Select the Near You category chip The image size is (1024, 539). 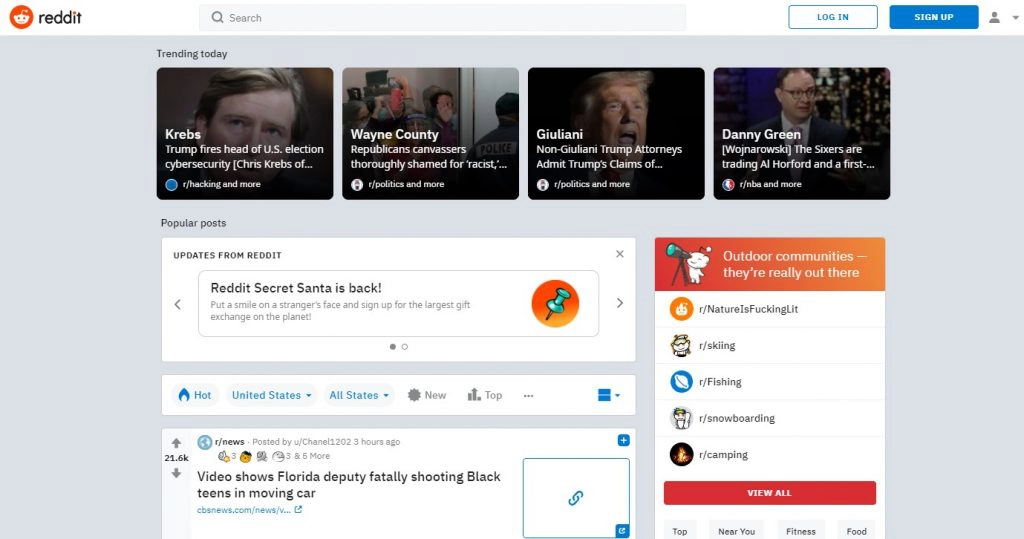pyautogui.click(x=737, y=531)
